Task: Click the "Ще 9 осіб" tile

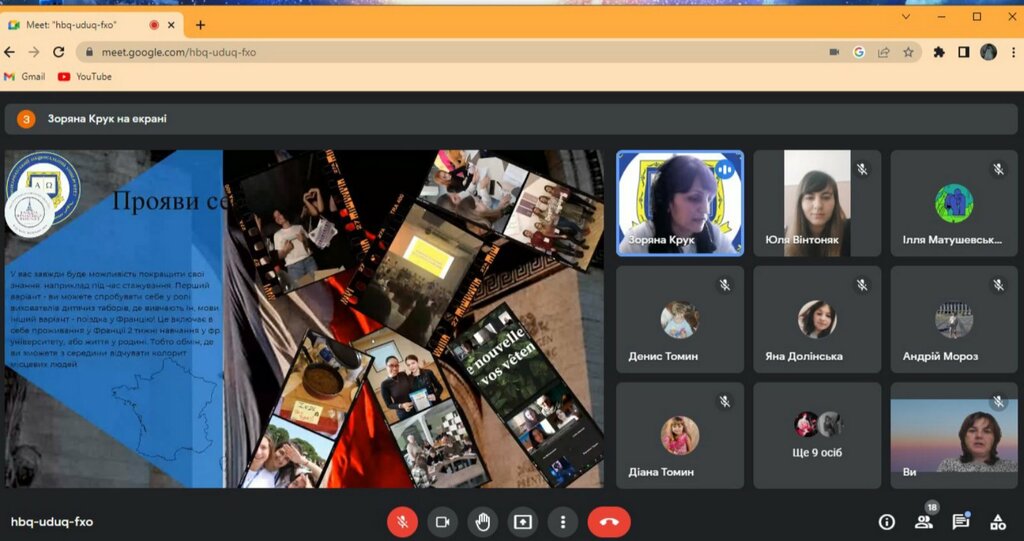Action: (x=817, y=433)
